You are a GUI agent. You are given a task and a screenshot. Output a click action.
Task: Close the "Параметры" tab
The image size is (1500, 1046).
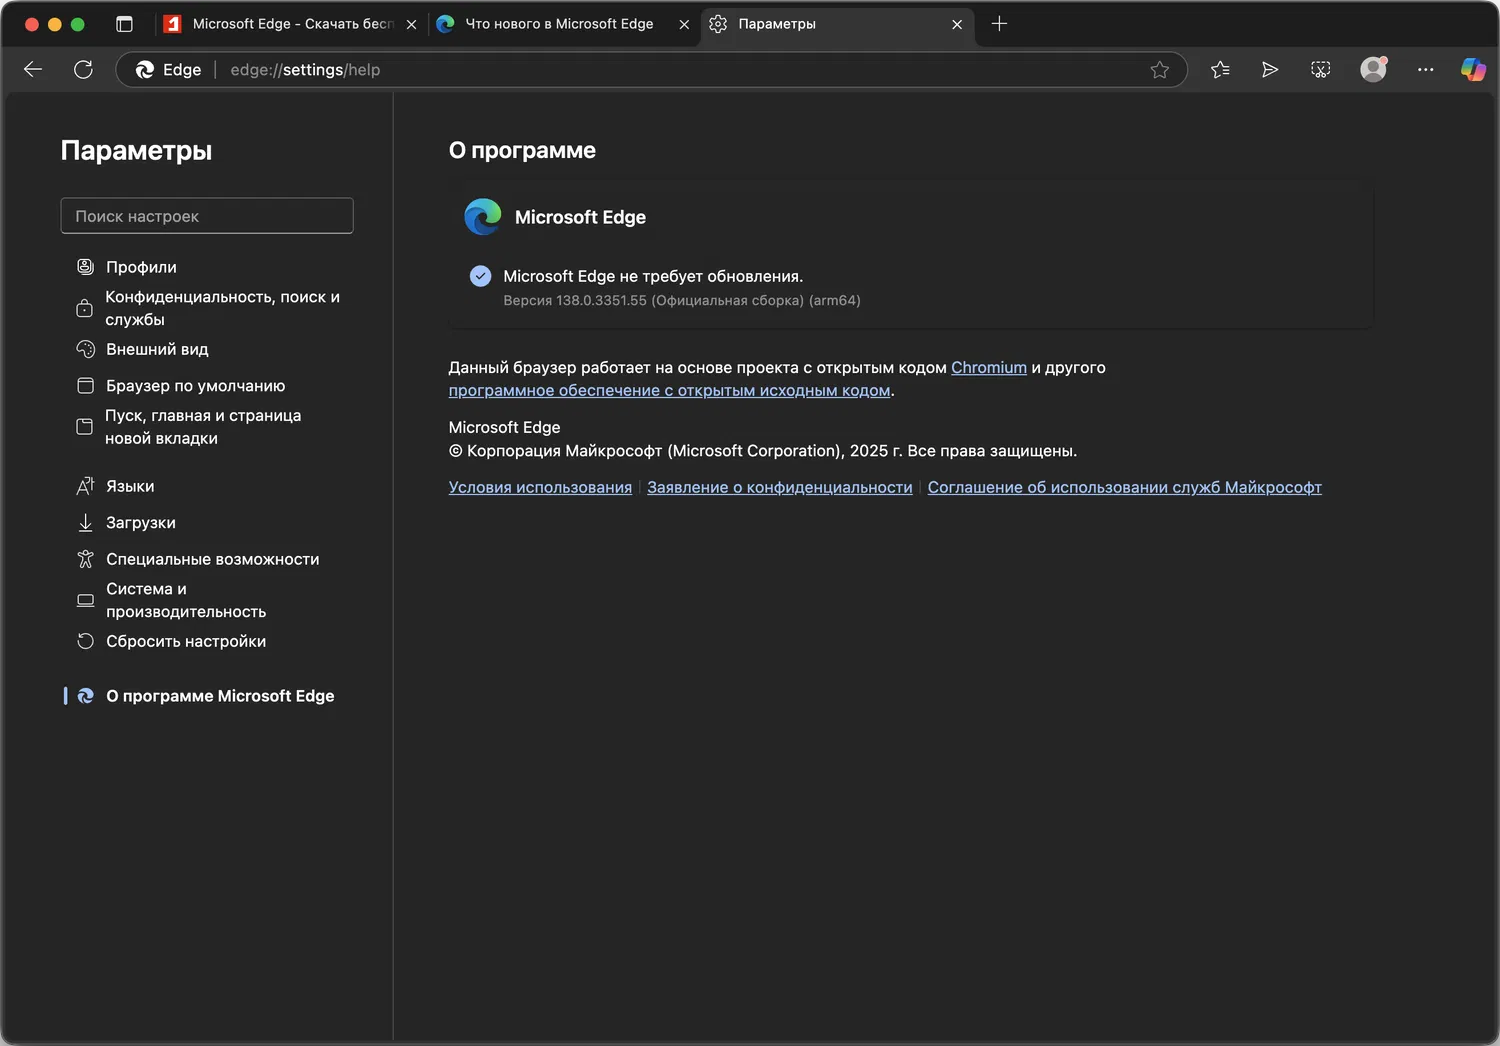coord(957,24)
